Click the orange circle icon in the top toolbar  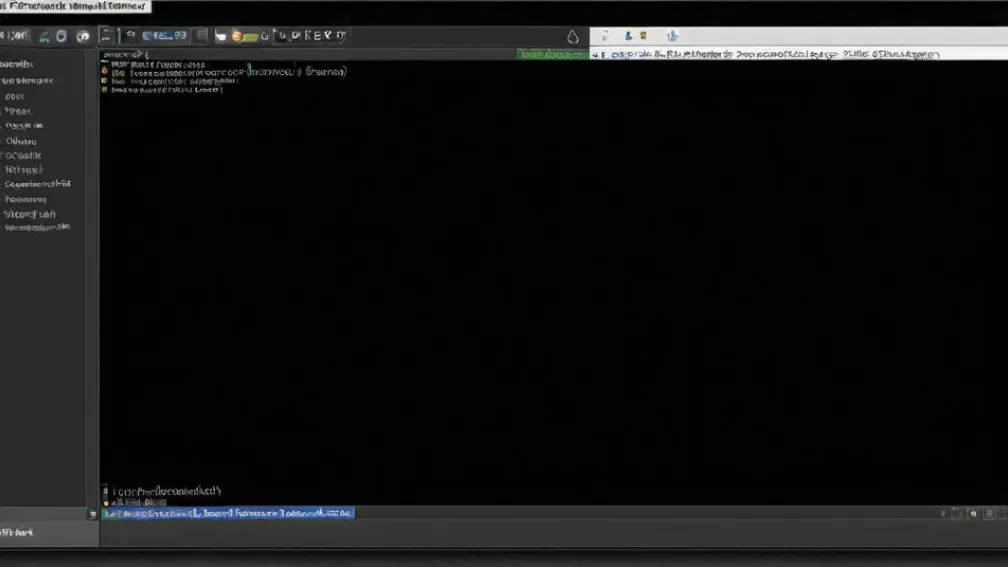(237, 36)
